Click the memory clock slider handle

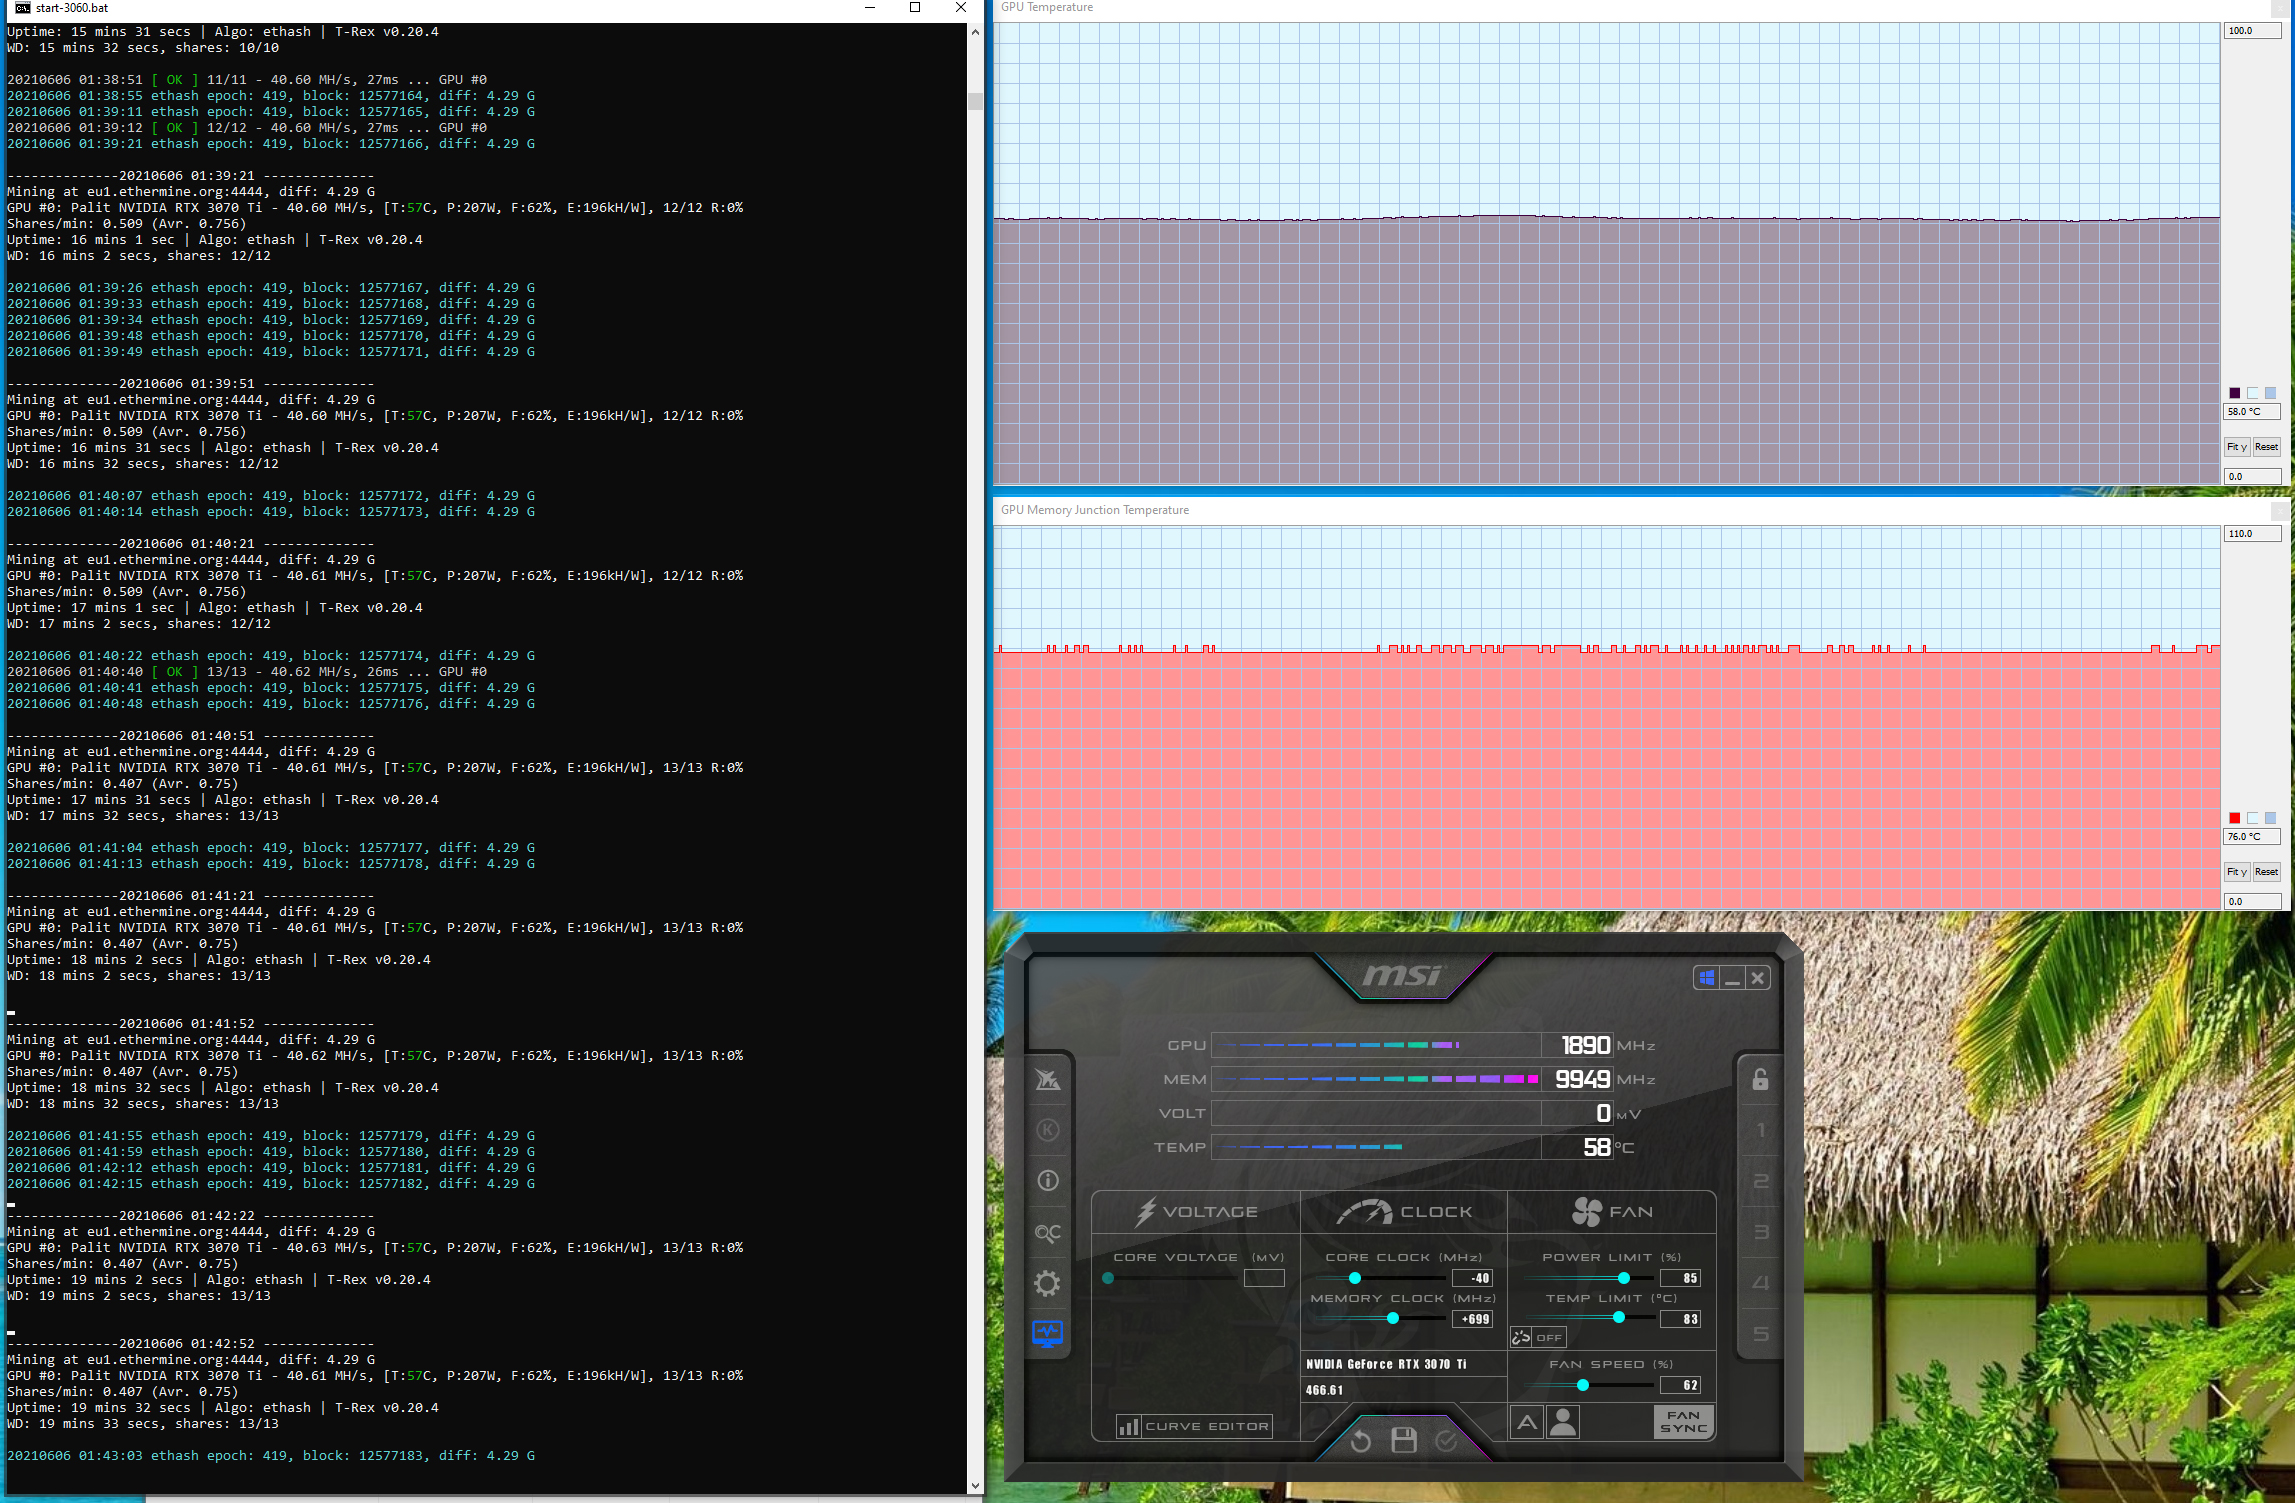pos(1392,1318)
